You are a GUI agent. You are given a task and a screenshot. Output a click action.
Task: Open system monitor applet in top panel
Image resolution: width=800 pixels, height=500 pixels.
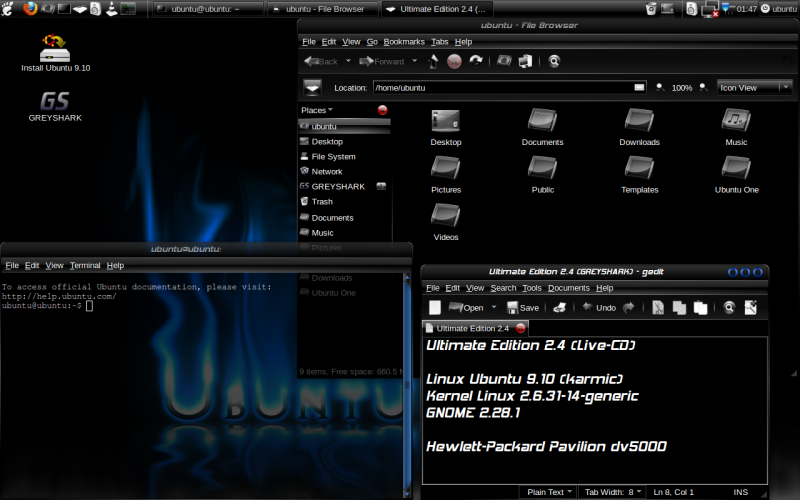pyautogui.click(x=128, y=9)
